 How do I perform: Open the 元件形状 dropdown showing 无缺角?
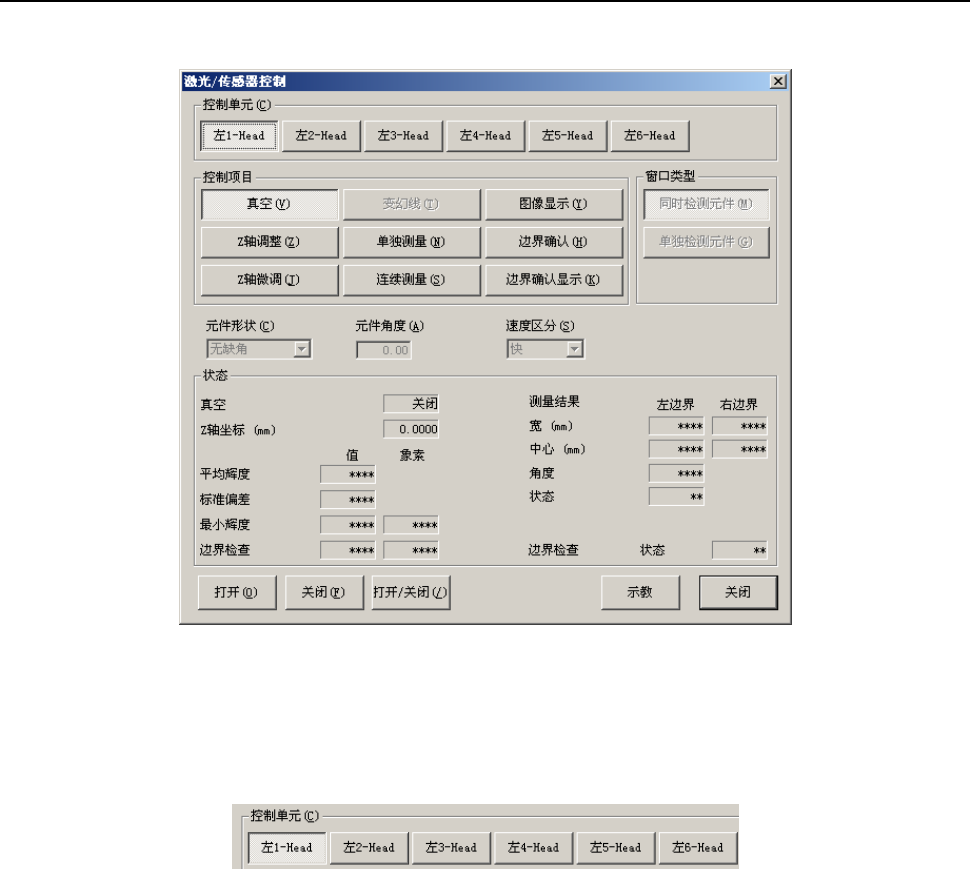pyautogui.click(x=259, y=349)
